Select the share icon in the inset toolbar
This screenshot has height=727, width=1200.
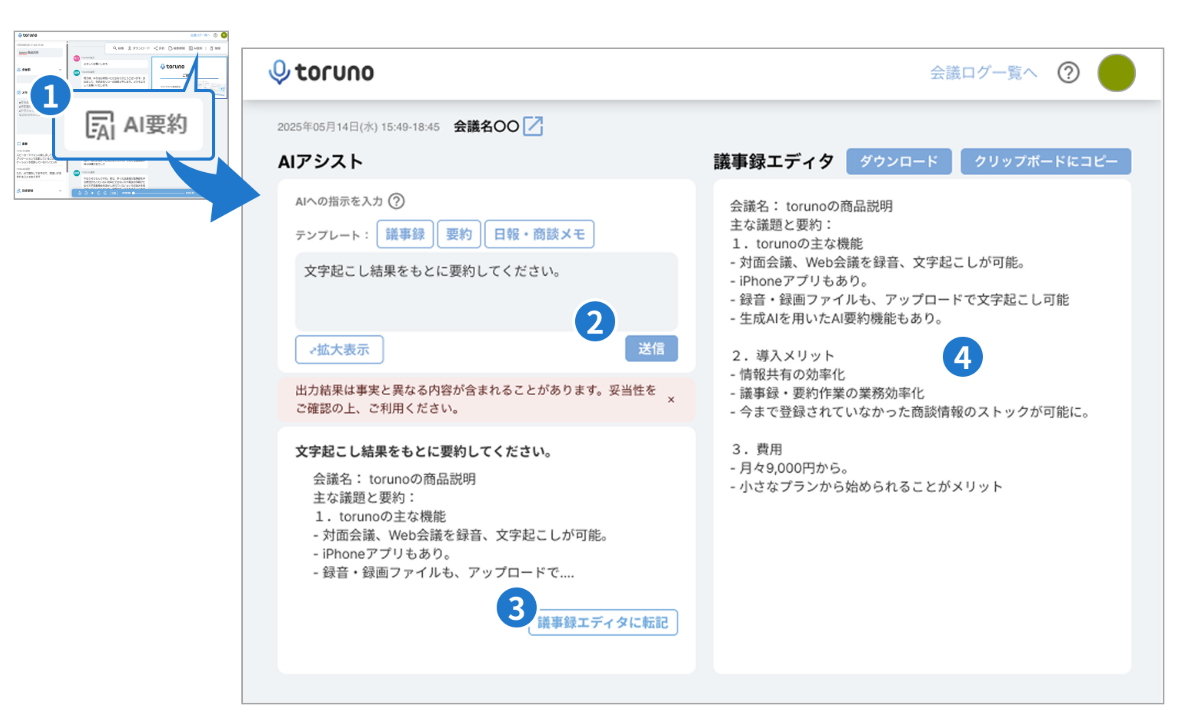[x=156, y=48]
